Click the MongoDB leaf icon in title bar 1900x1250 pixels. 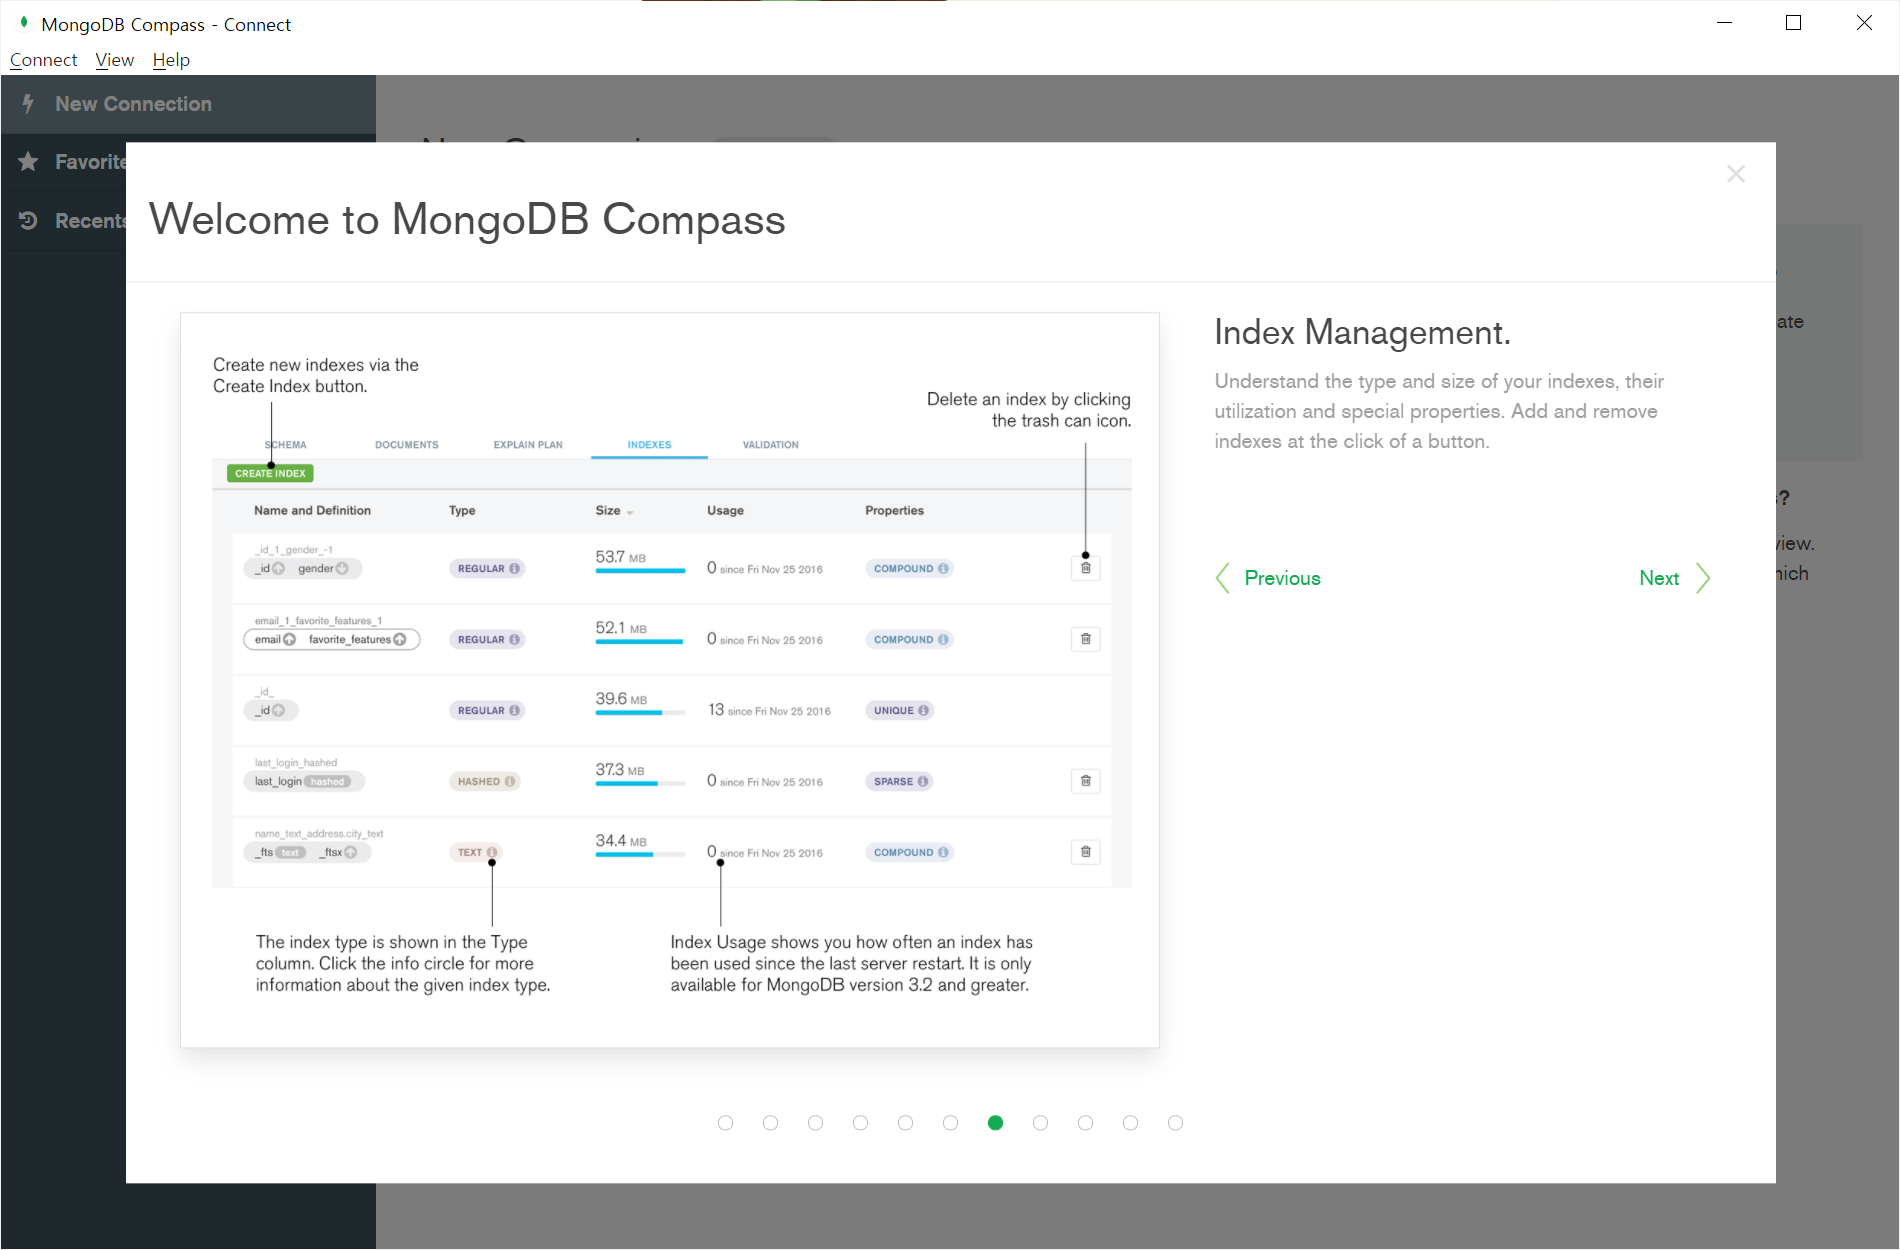click(x=23, y=22)
